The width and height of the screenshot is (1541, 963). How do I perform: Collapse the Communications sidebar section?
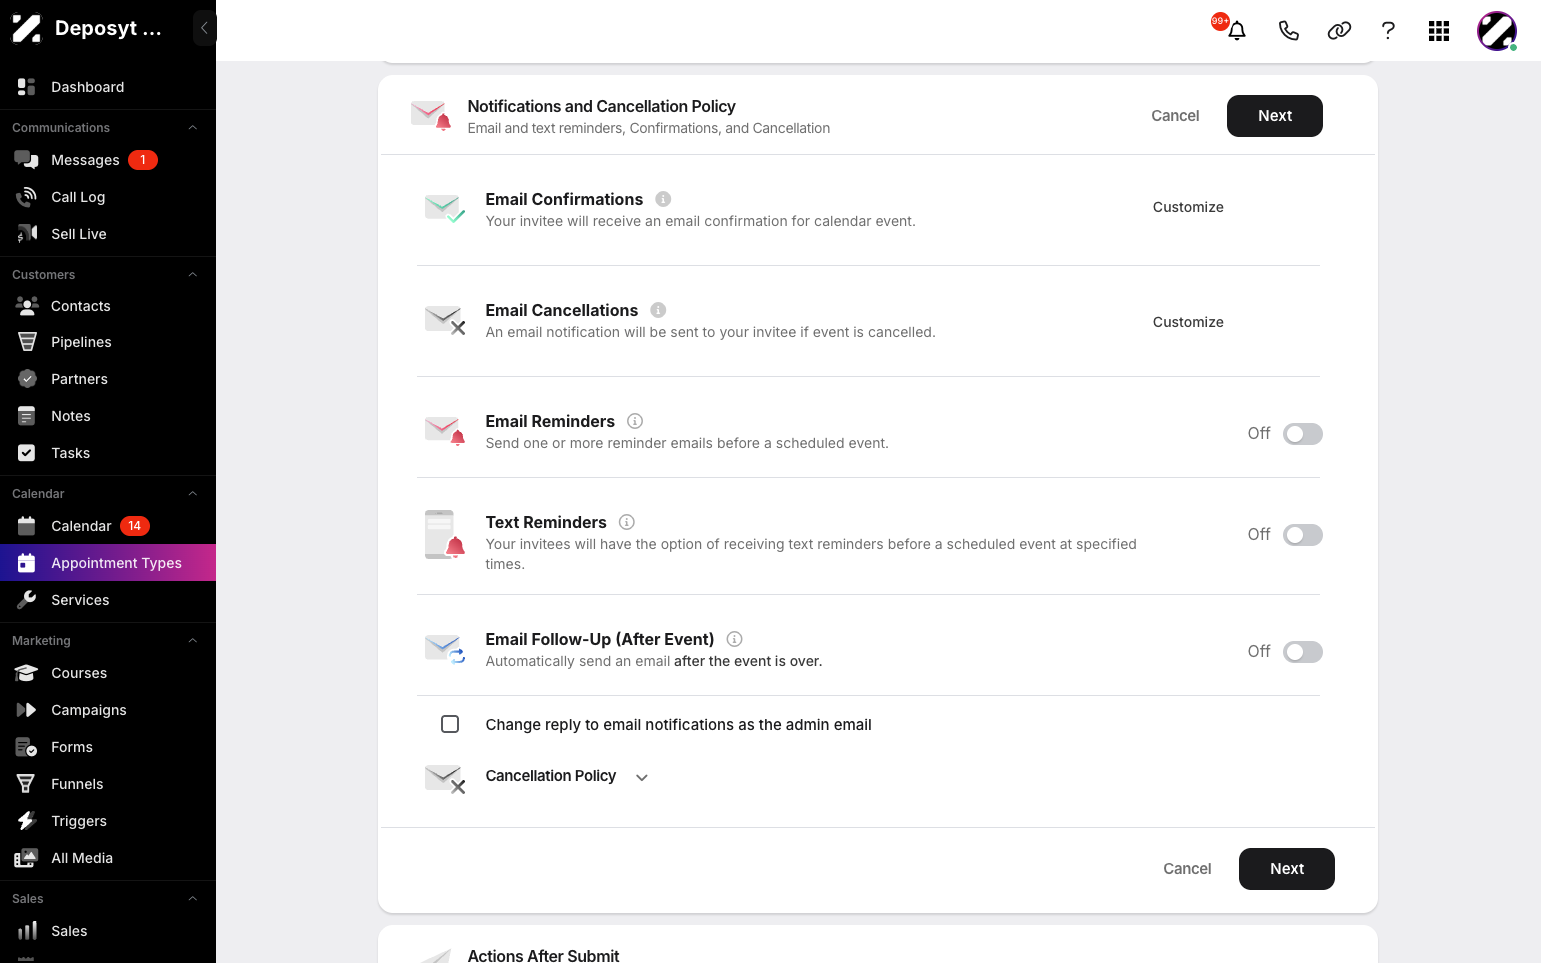[x=193, y=128]
